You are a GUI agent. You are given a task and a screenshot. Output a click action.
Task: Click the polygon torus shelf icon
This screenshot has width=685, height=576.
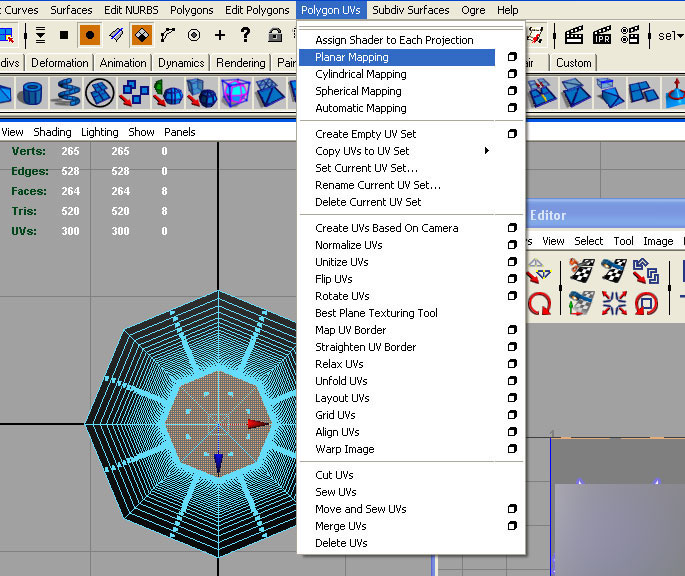pyautogui.click(x=32, y=93)
